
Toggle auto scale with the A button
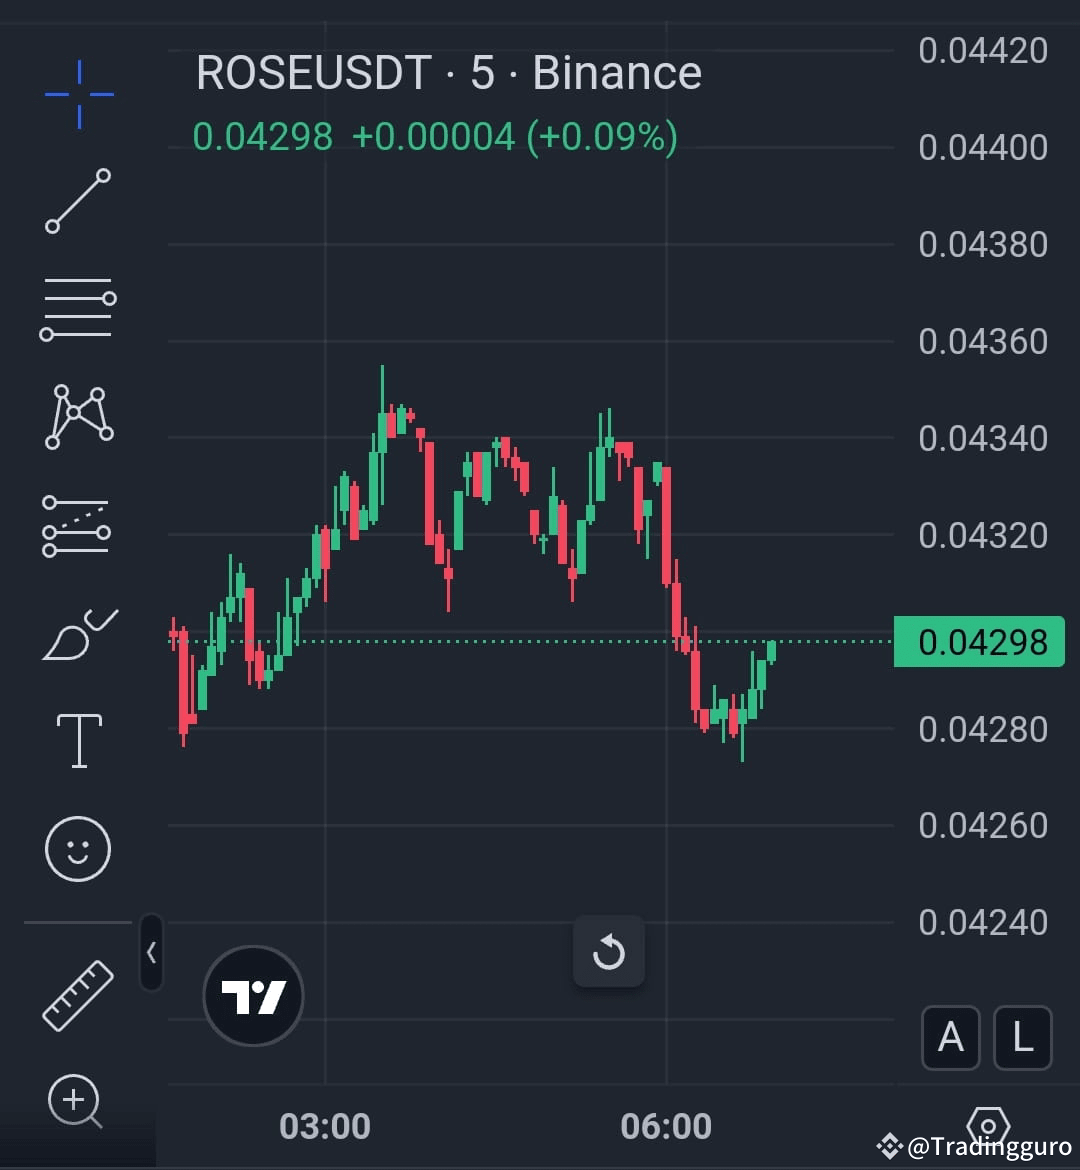point(950,1038)
